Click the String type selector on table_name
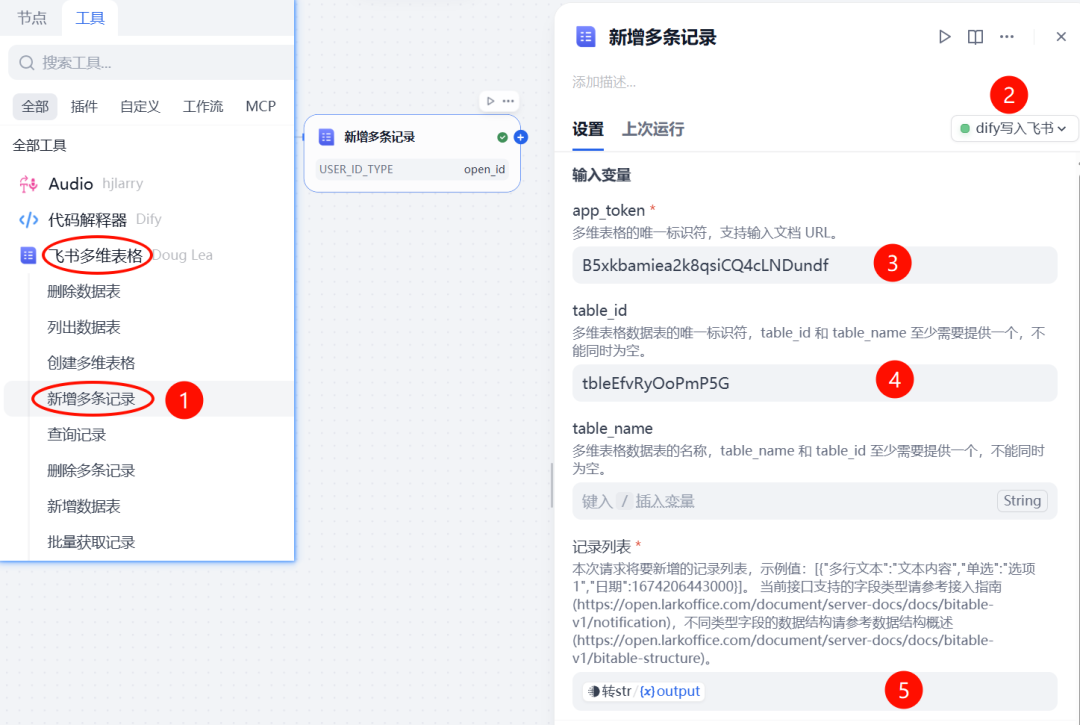Image resolution: width=1080 pixels, height=725 pixels. coord(1022,500)
